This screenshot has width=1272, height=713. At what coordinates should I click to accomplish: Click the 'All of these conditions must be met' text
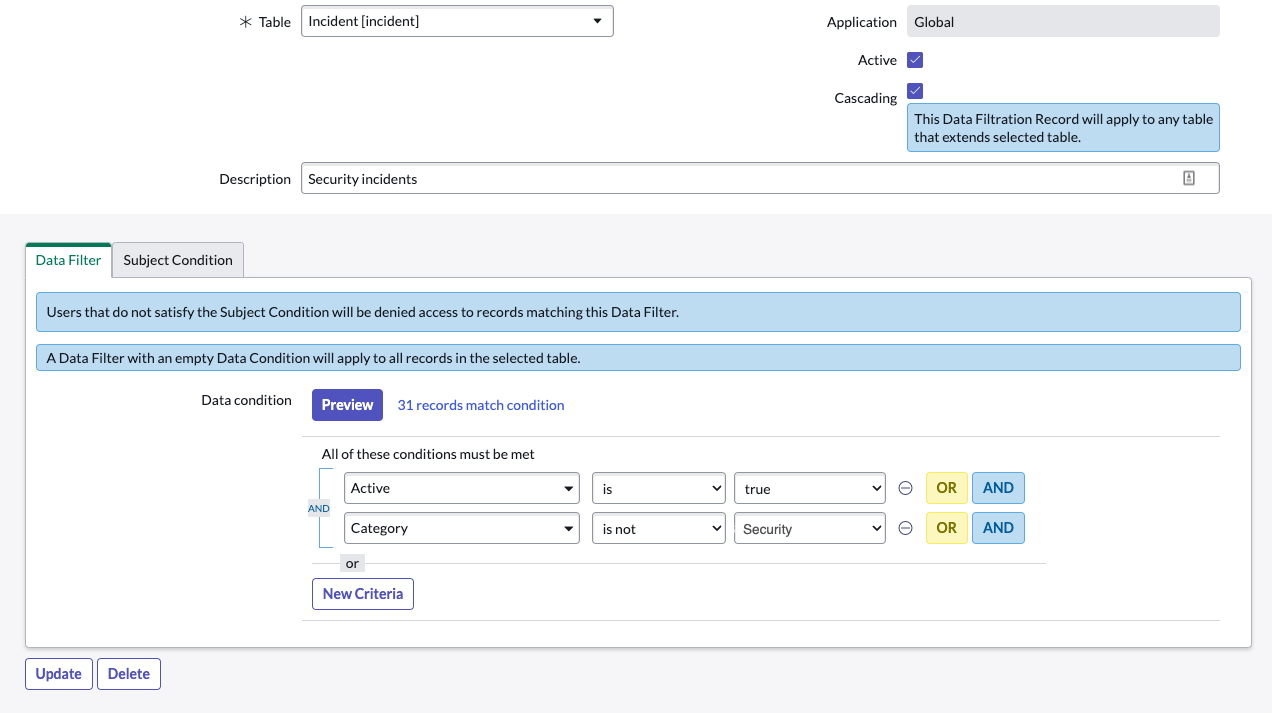428,454
